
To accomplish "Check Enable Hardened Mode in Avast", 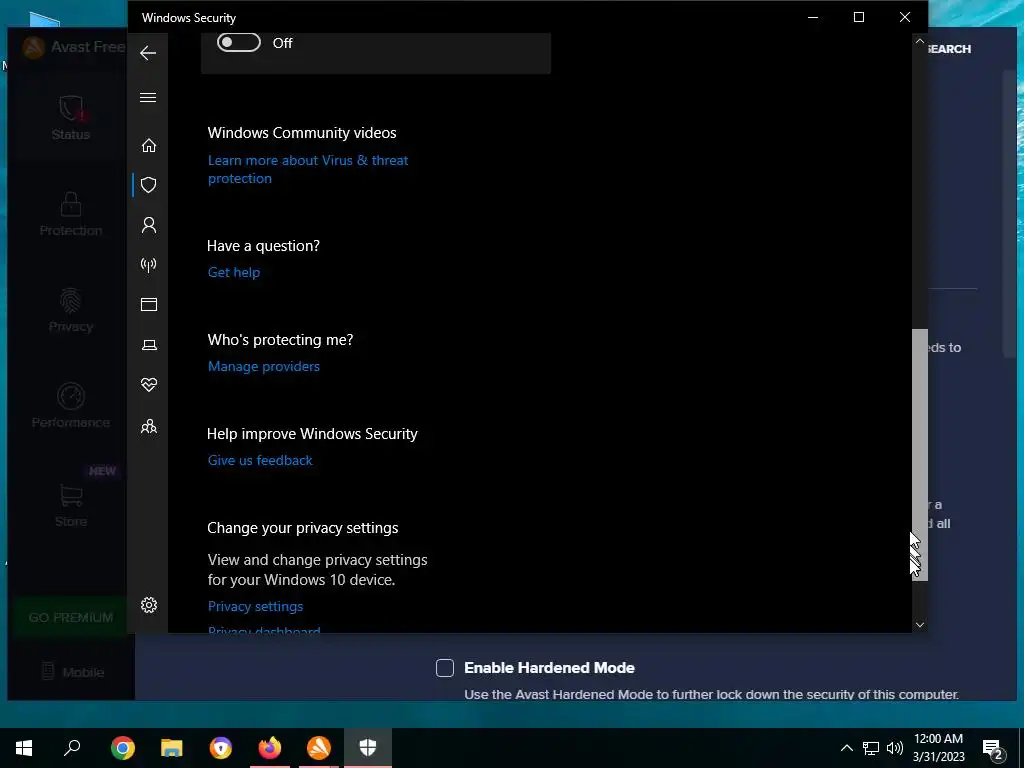I will click(445, 667).
